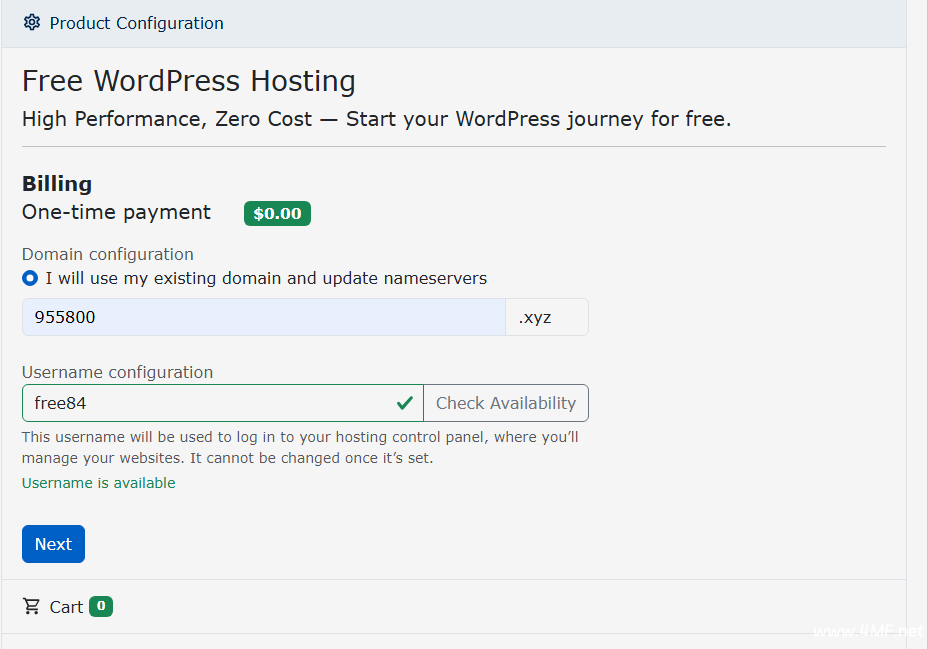Click the "Username is available" status message
Image resolution: width=928 pixels, height=649 pixels.
point(98,483)
